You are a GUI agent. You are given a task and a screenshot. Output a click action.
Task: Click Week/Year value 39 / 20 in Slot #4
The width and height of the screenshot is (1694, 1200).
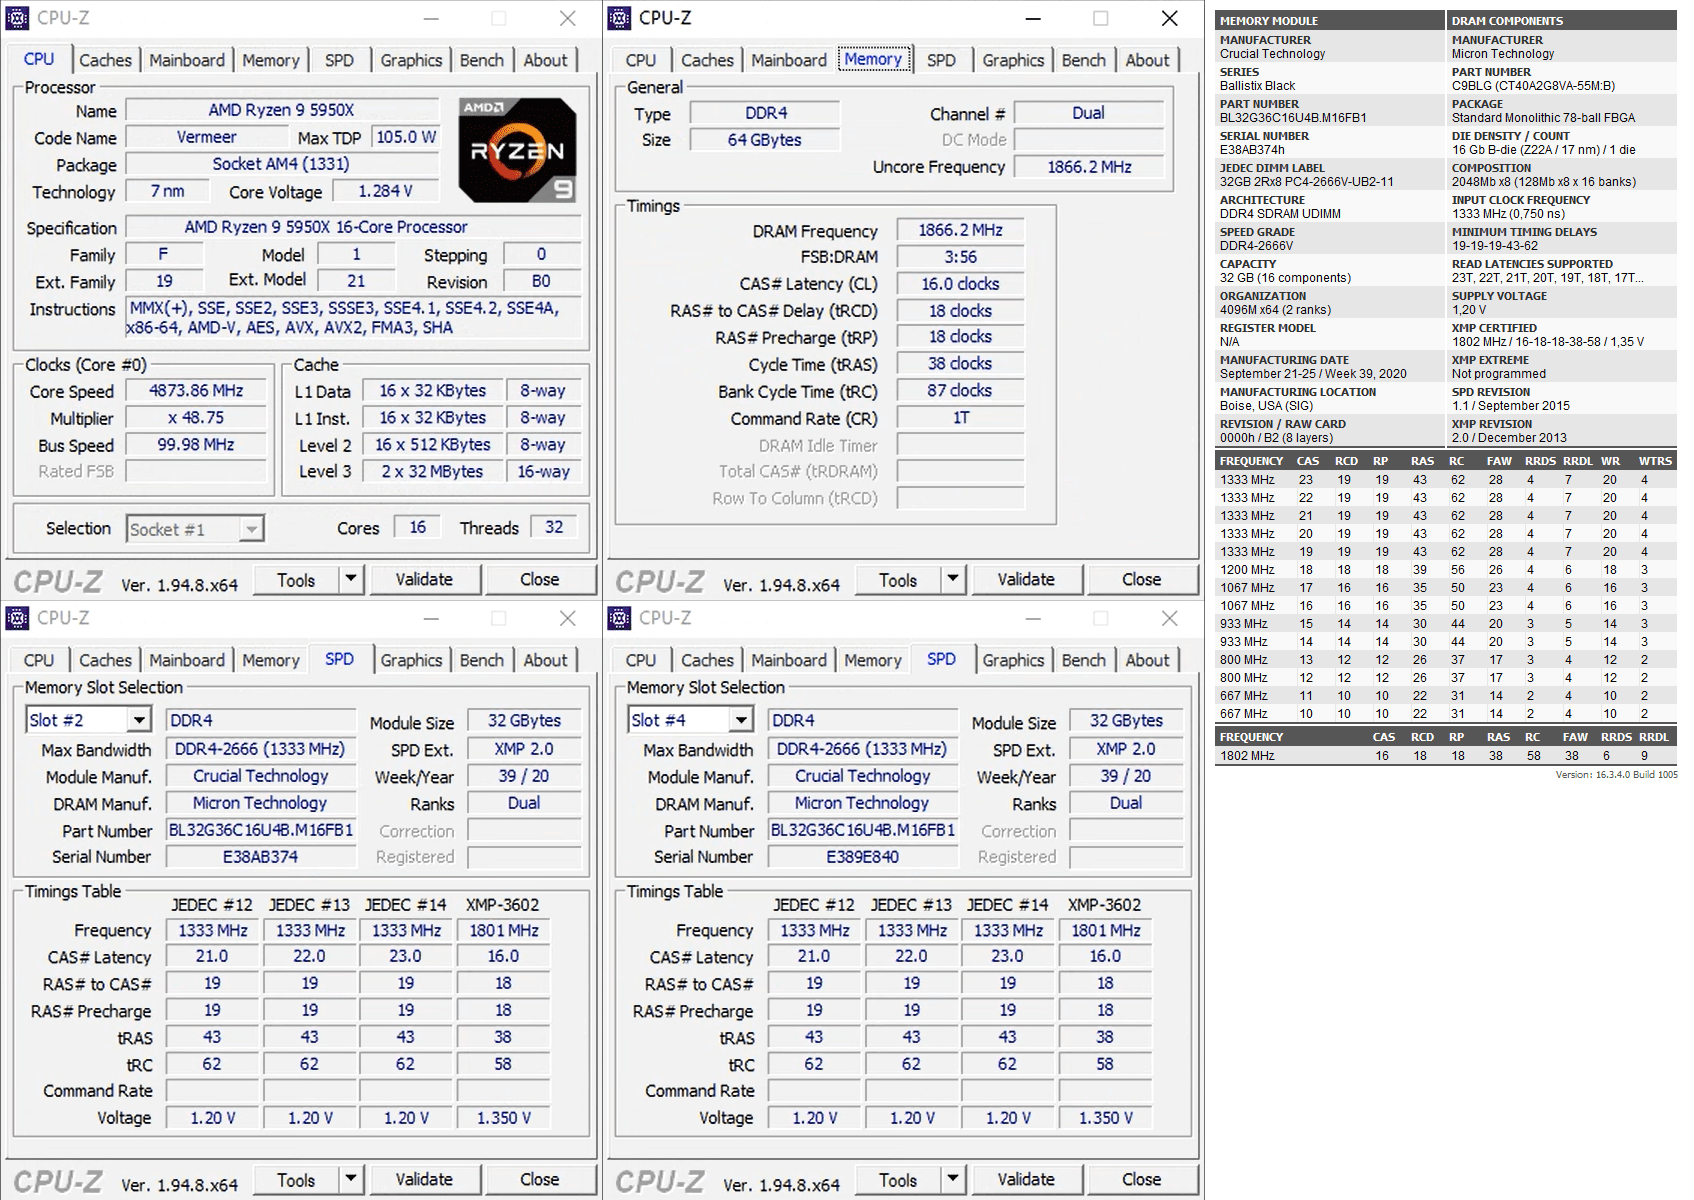tap(1126, 776)
